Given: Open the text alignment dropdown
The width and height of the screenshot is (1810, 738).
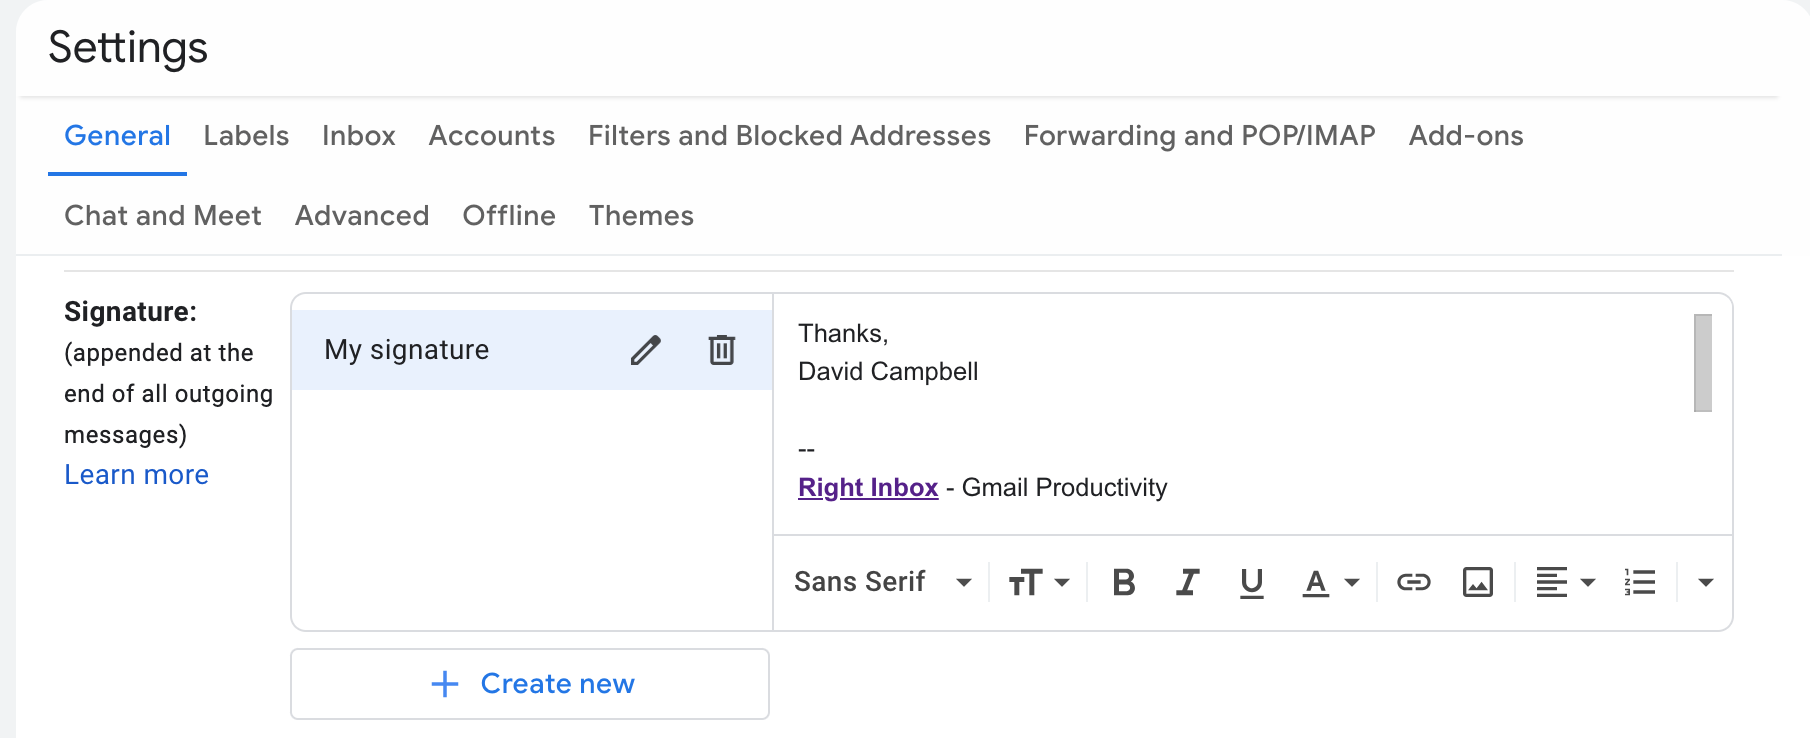Looking at the screenshot, I should pos(1564,582).
